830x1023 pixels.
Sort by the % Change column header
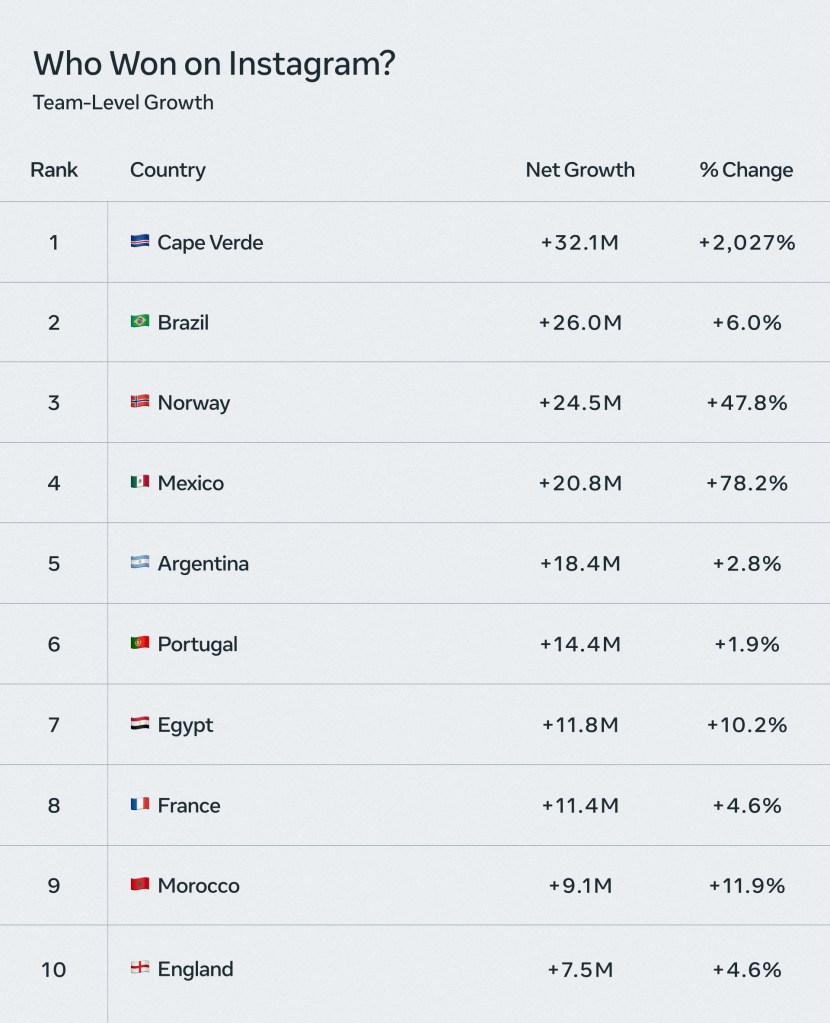pos(746,170)
